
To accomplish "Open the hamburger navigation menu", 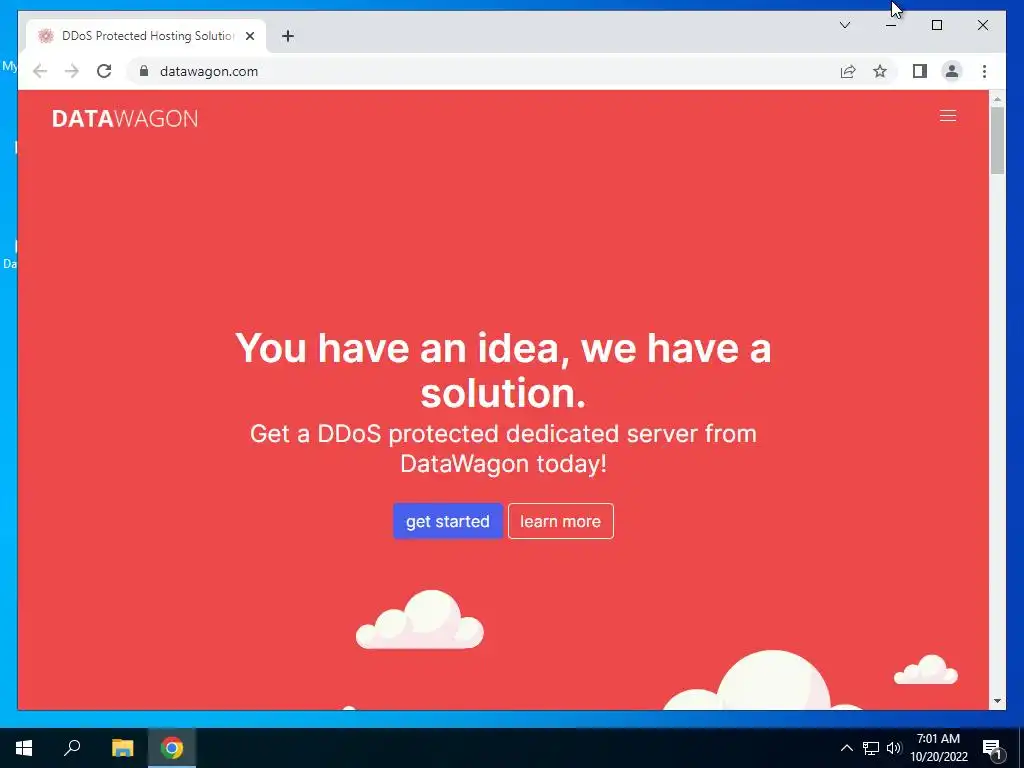I will [948, 116].
